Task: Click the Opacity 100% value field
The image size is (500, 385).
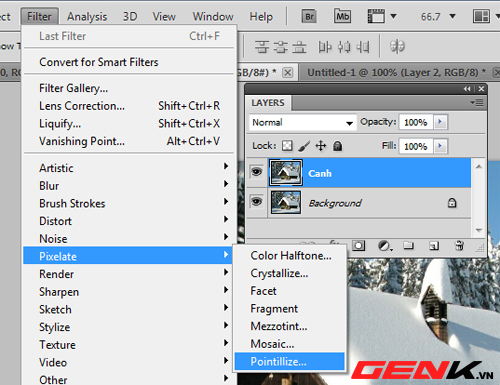Action: (416, 122)
